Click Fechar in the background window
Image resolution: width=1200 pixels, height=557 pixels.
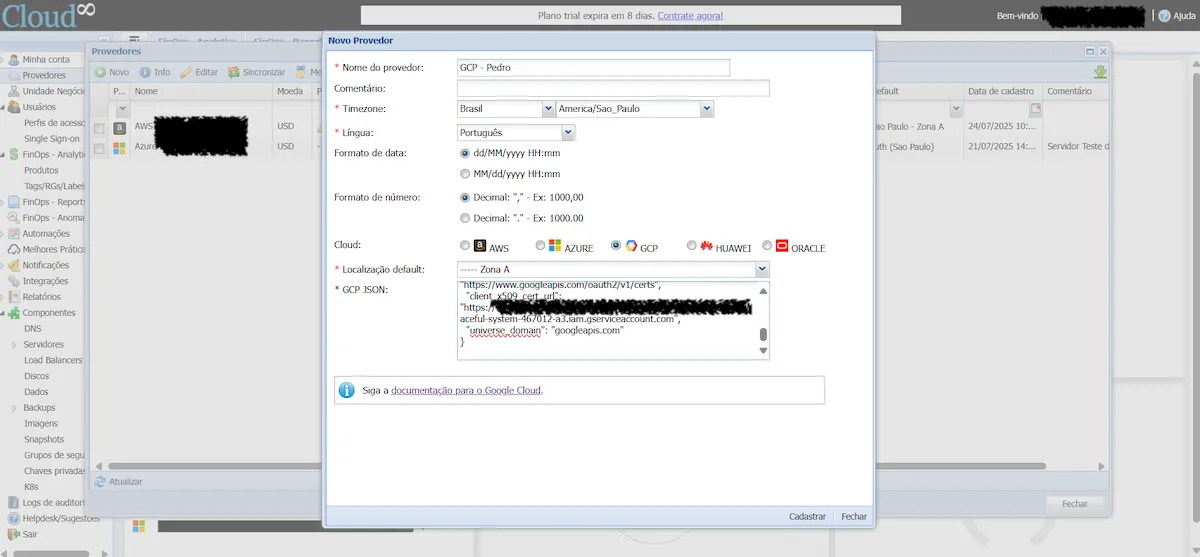click(1075, 504)
